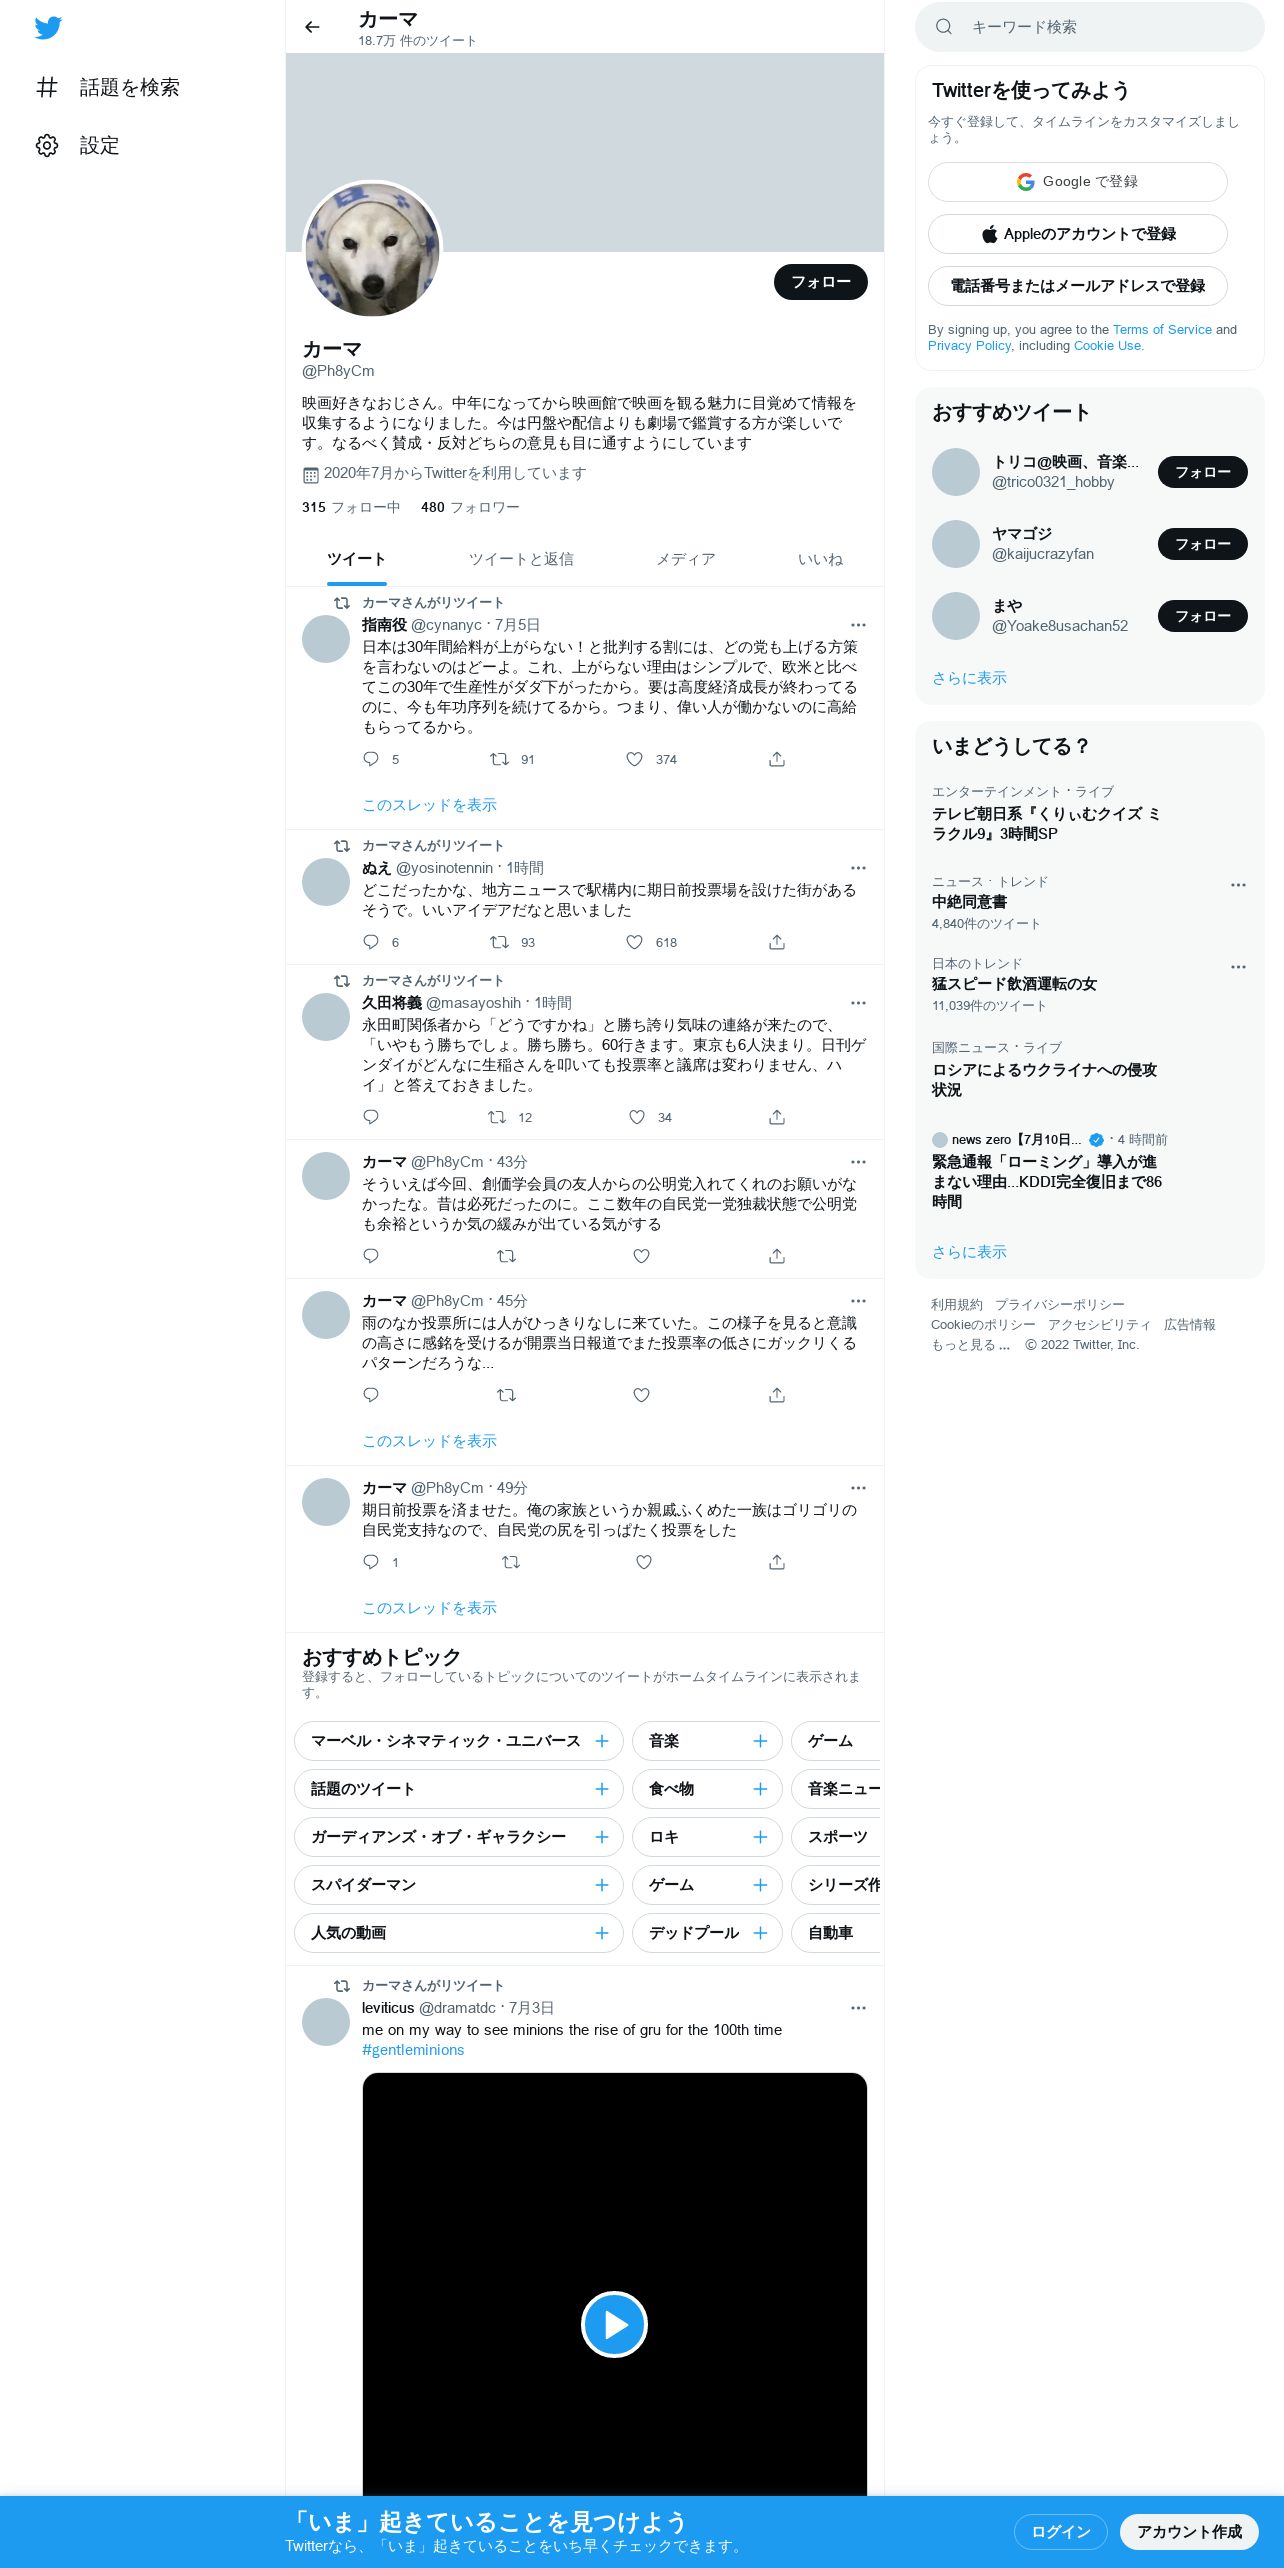Share カーマ's 45分 tweet
The image size is (1284, 2568).
point(777,1395)
